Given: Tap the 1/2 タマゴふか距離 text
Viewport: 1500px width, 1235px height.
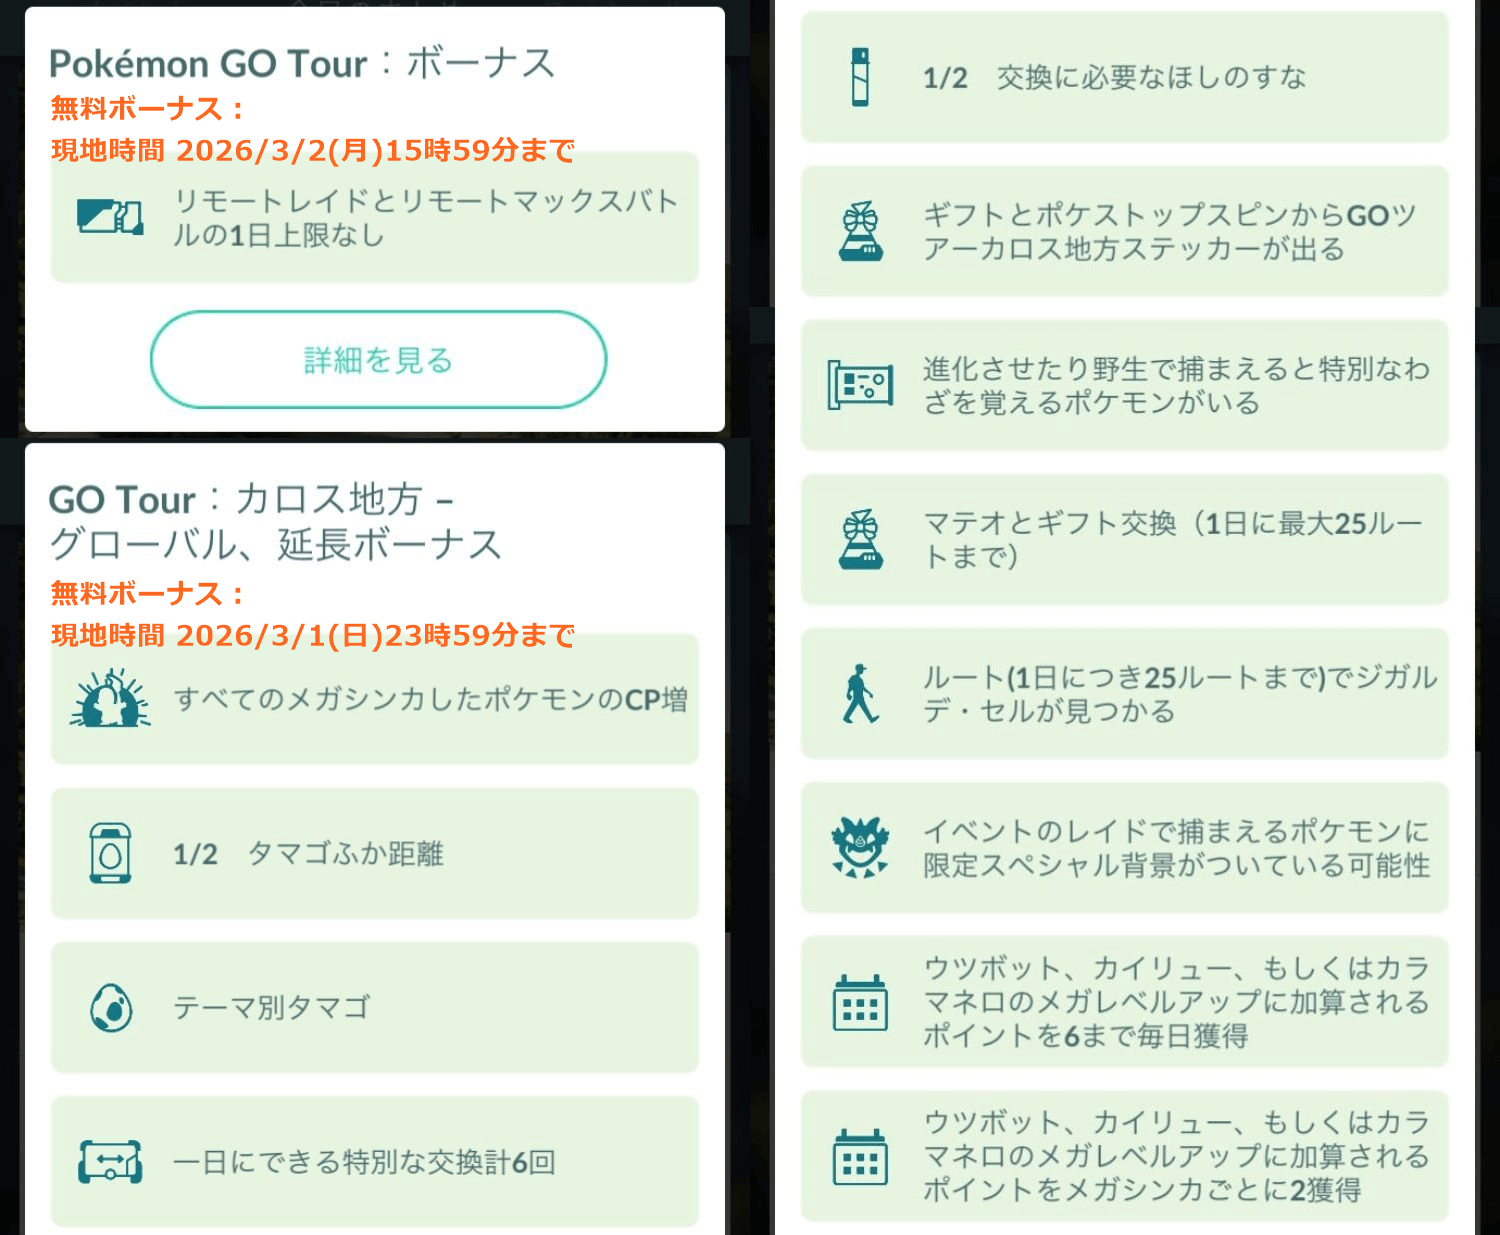Looking at the screenshot, I should pos(308,853).
